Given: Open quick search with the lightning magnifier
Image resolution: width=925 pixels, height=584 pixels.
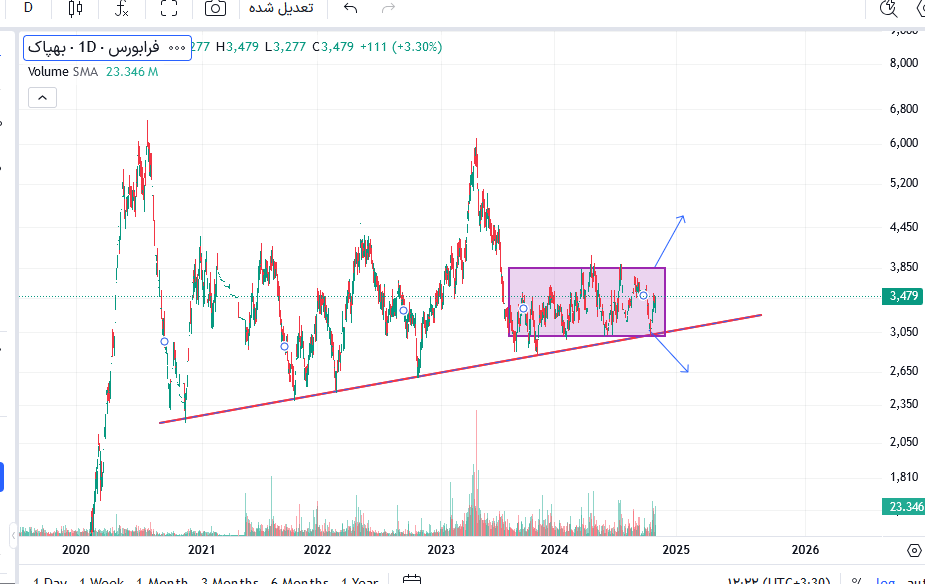Looking at the screenshot, I should coord(888,8).
